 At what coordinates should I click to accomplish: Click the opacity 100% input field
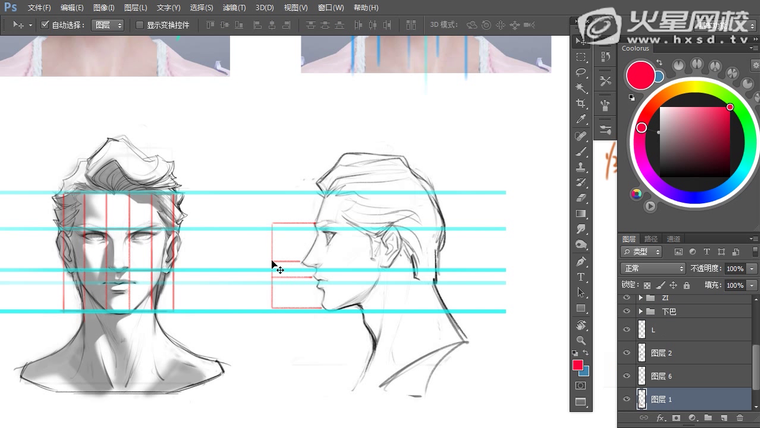click(735, 269)
